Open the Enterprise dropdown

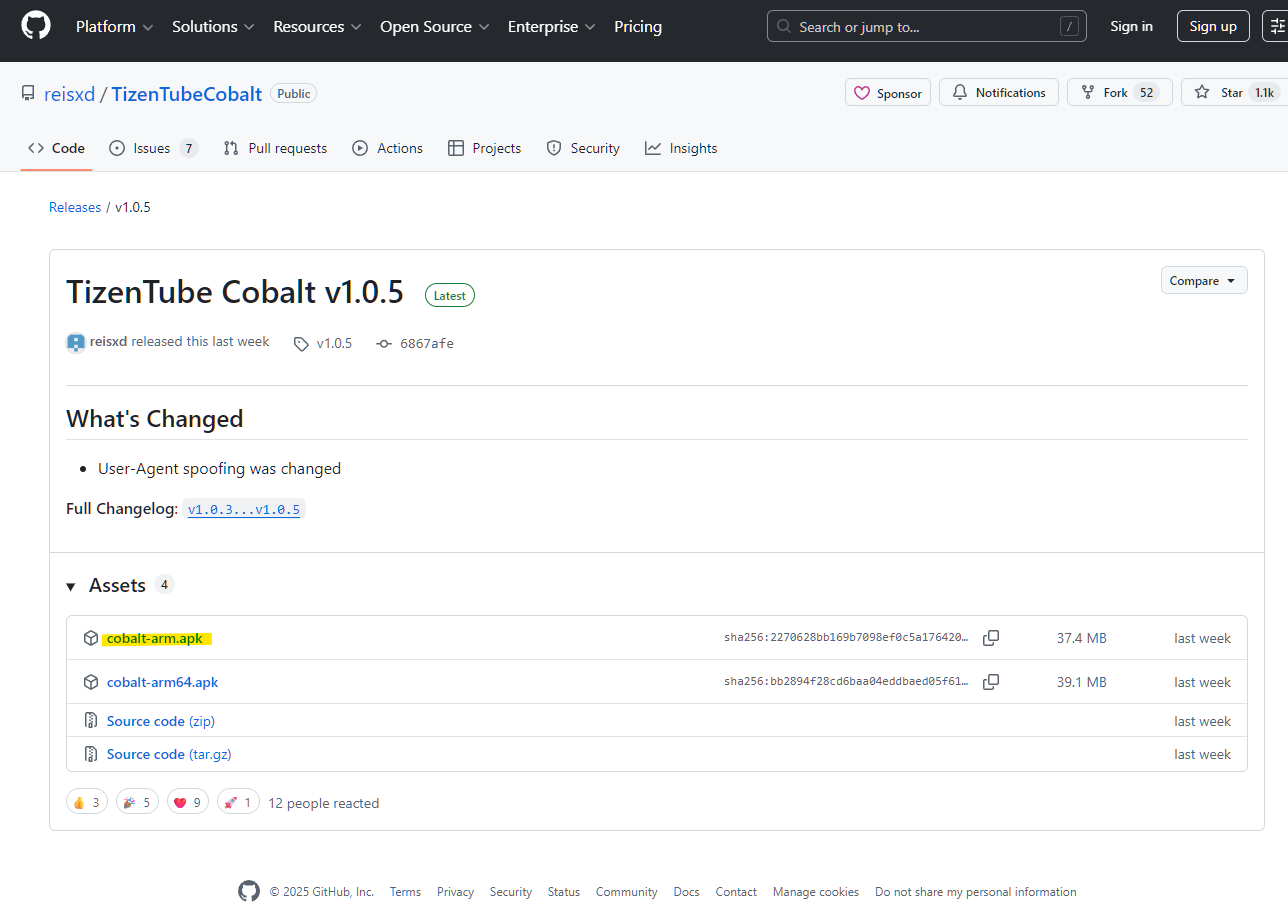(x=552, y=27)
